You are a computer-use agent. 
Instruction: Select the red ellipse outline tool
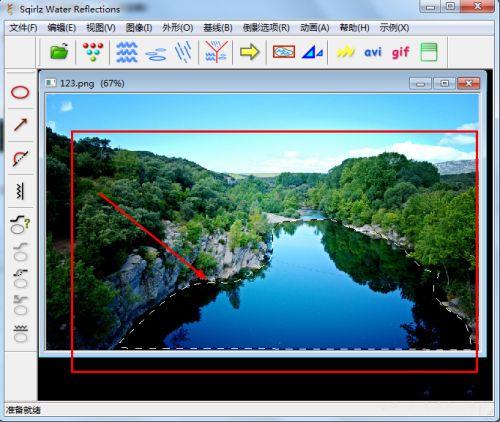click(x=20, y=92)
